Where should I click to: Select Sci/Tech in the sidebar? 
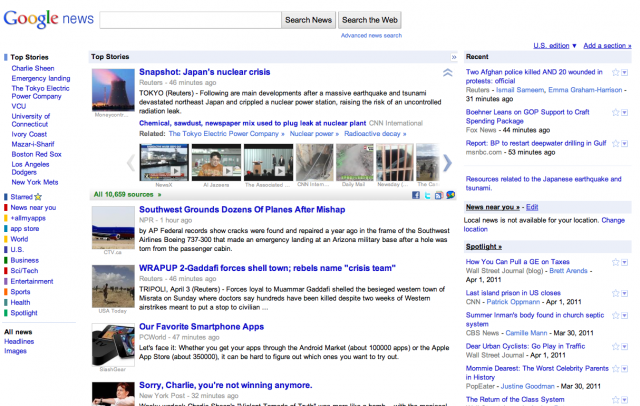tap(24, 271)
